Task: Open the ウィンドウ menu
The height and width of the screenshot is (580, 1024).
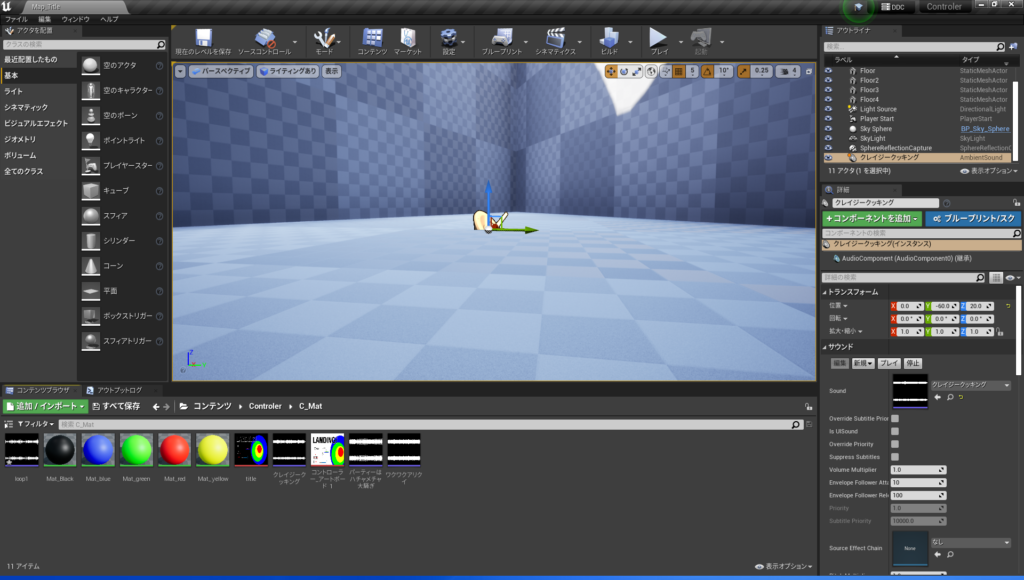Action: tap(76, 19)
